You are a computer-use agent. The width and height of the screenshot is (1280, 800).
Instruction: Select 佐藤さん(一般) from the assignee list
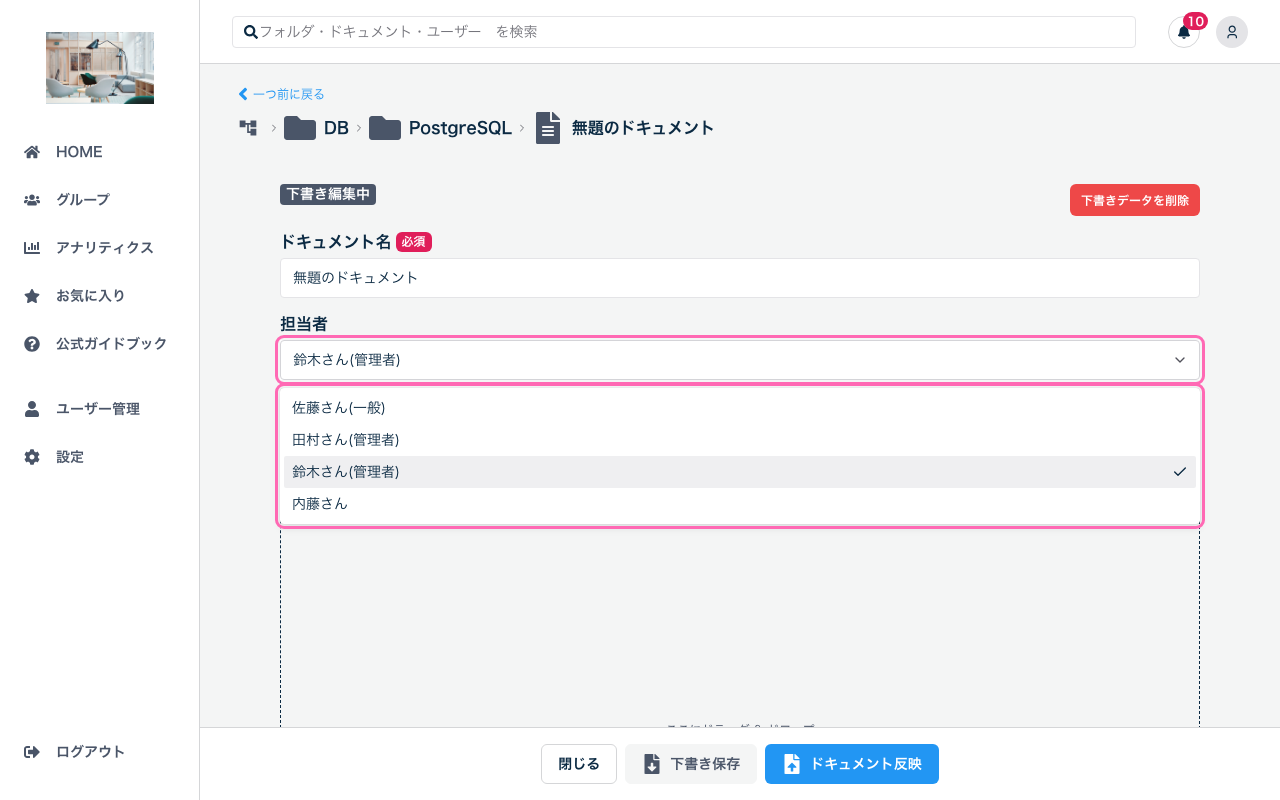coord(339,407)
